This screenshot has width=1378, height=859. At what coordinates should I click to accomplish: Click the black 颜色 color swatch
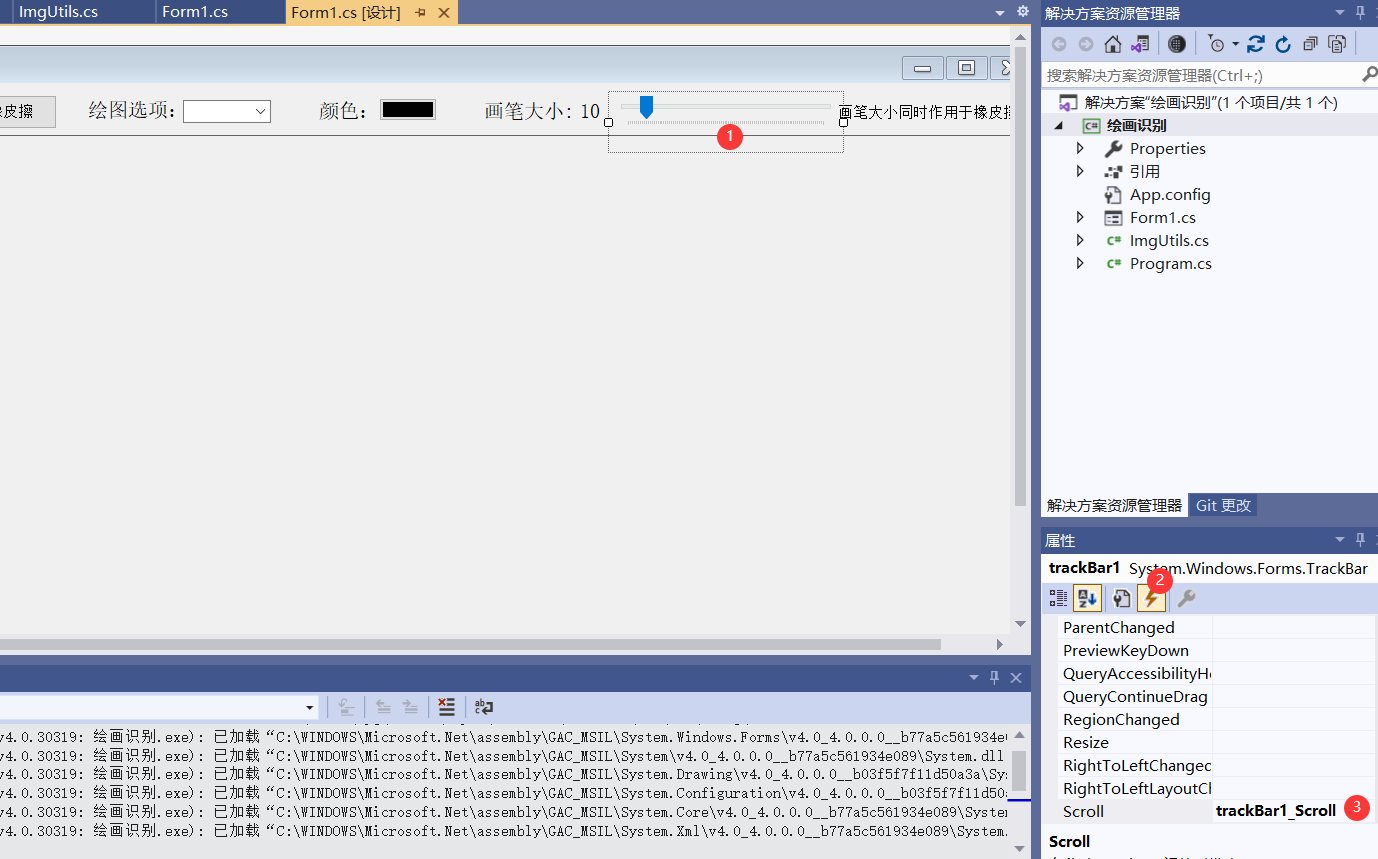pos(408,110)
